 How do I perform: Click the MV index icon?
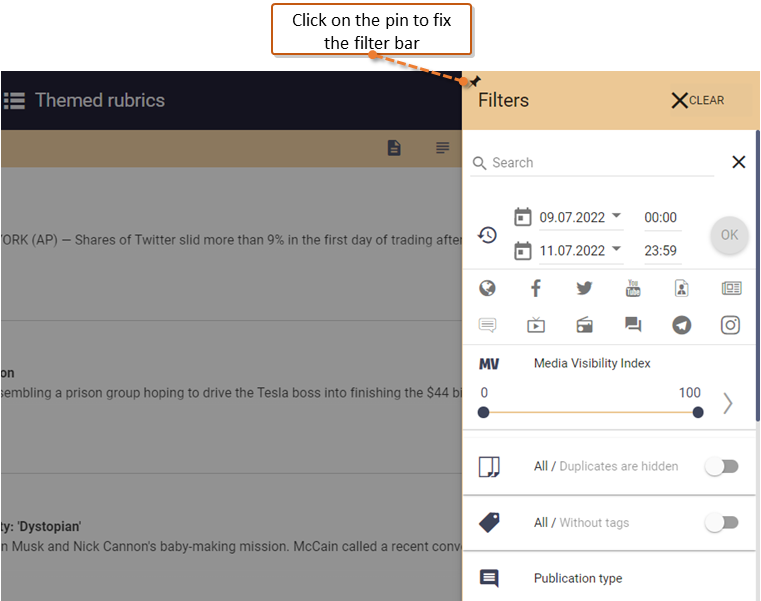489,364
